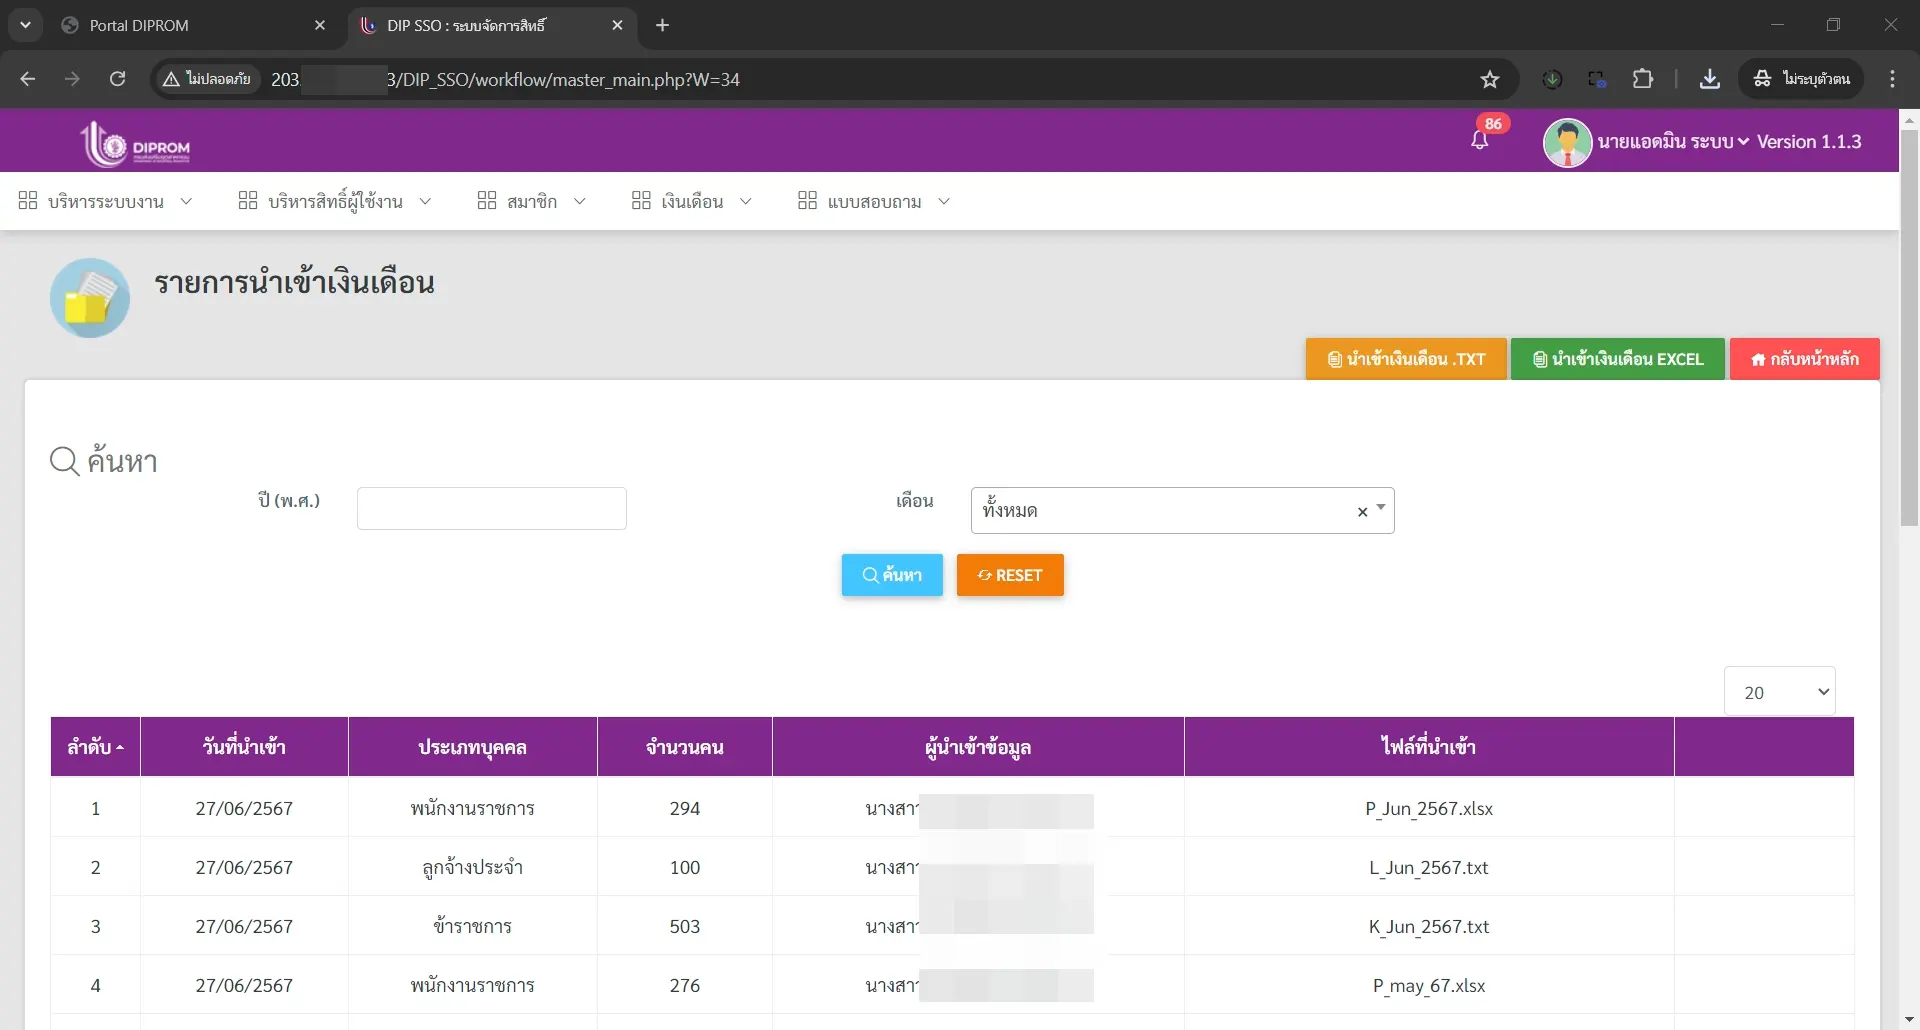Click นำเข้าเงินเดือน .TXT button

click(x=1406, y=359)
